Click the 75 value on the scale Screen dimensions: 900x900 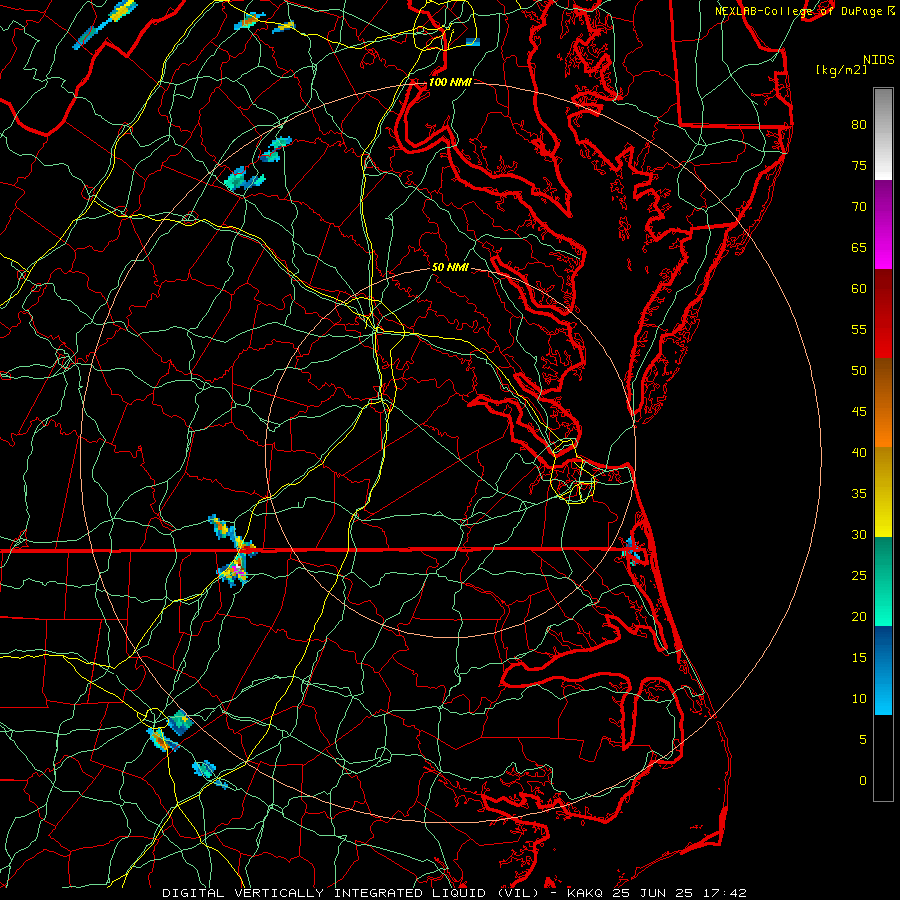click(859, 165)
